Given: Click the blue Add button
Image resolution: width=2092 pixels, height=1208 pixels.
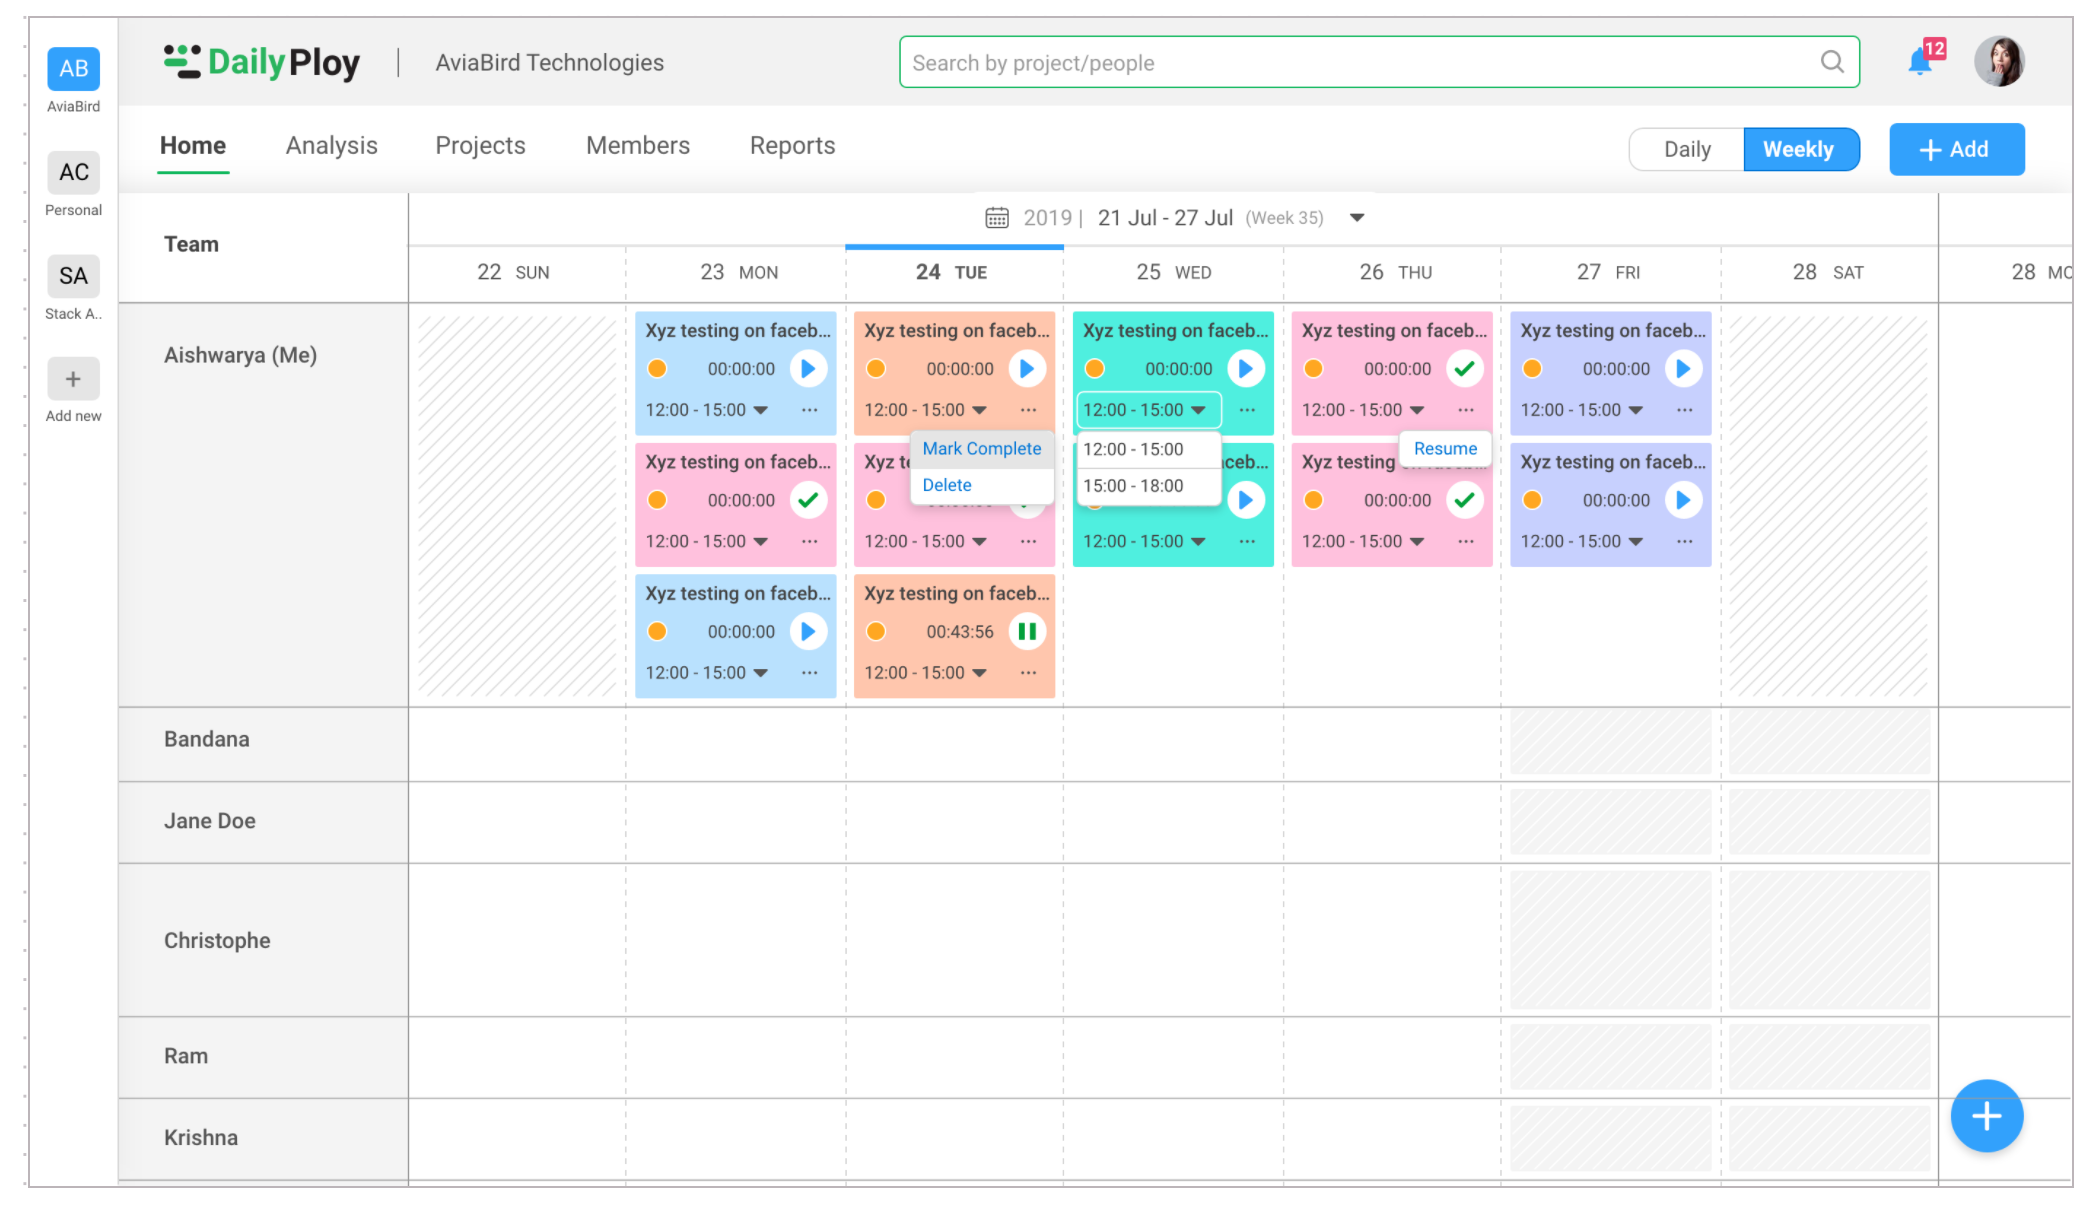Looking at the screenshot, I should pyautogui.click(x=1956, y=149).
